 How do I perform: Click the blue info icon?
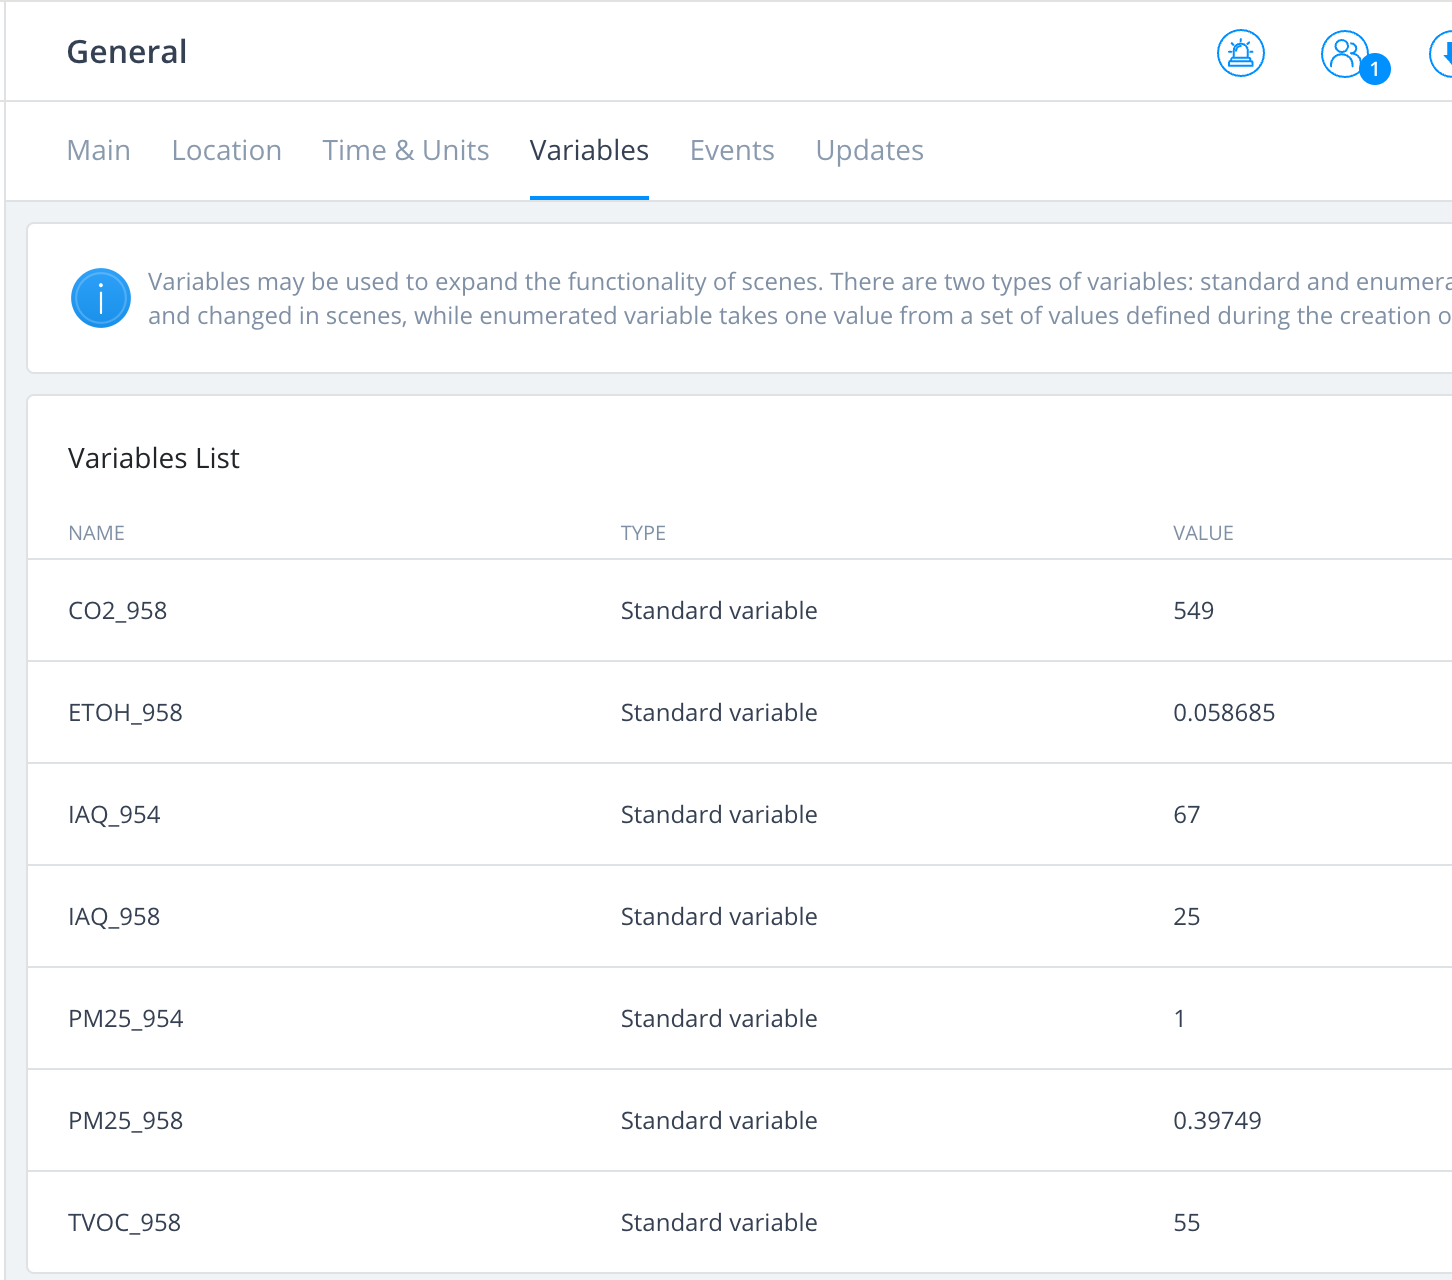[x=101, y=298]
